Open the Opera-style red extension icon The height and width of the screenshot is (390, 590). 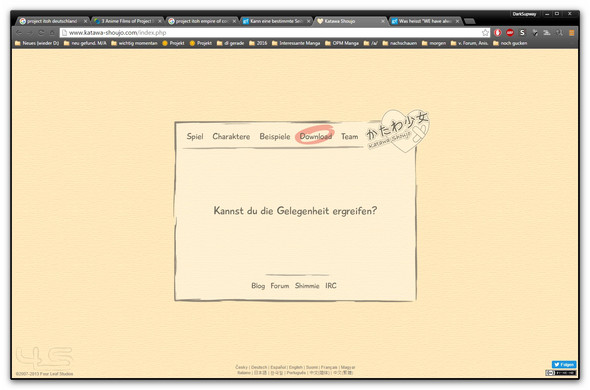click(497, 33)
